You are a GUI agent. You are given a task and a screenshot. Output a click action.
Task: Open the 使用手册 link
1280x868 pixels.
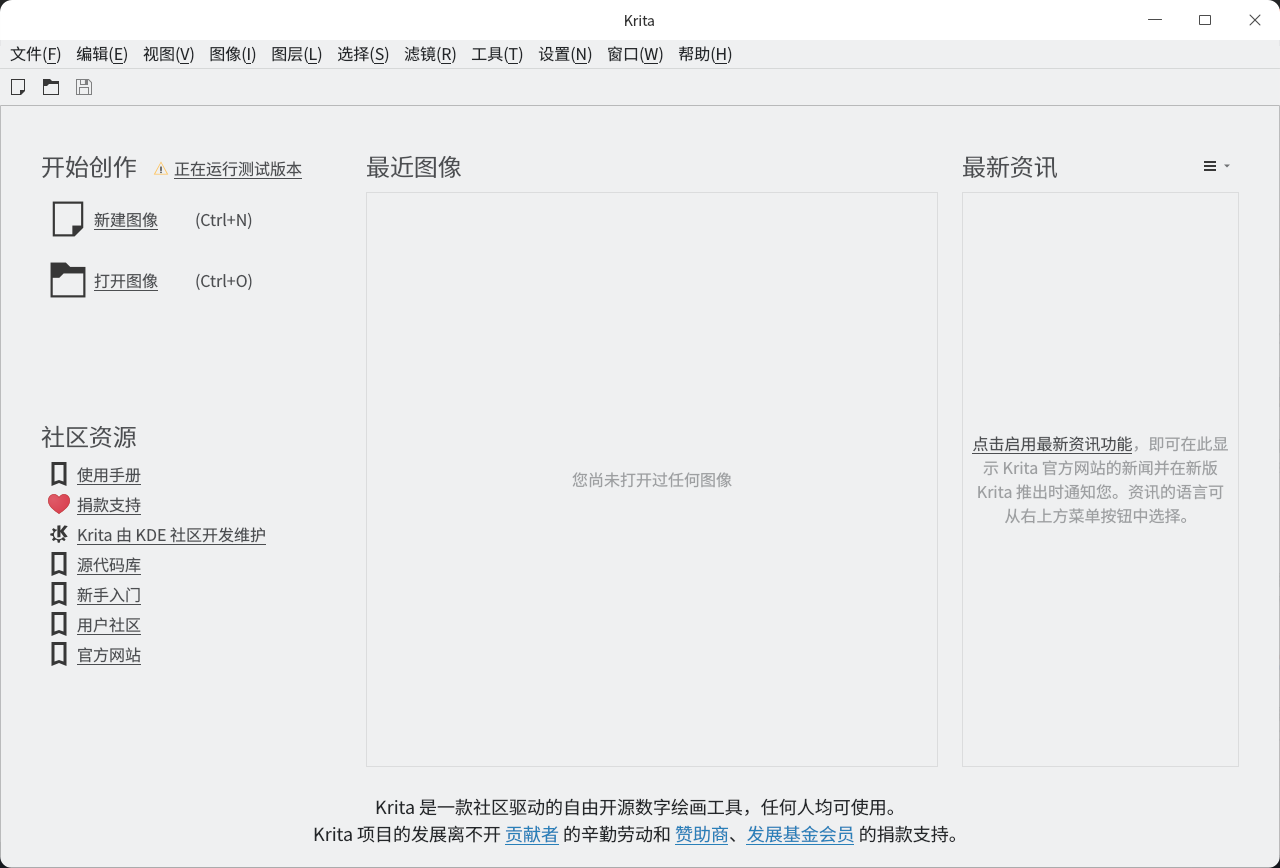109,475
